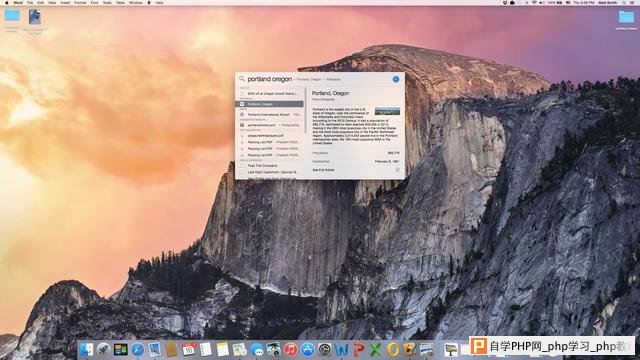Select the Portland International Airport result

coord(269,115)
